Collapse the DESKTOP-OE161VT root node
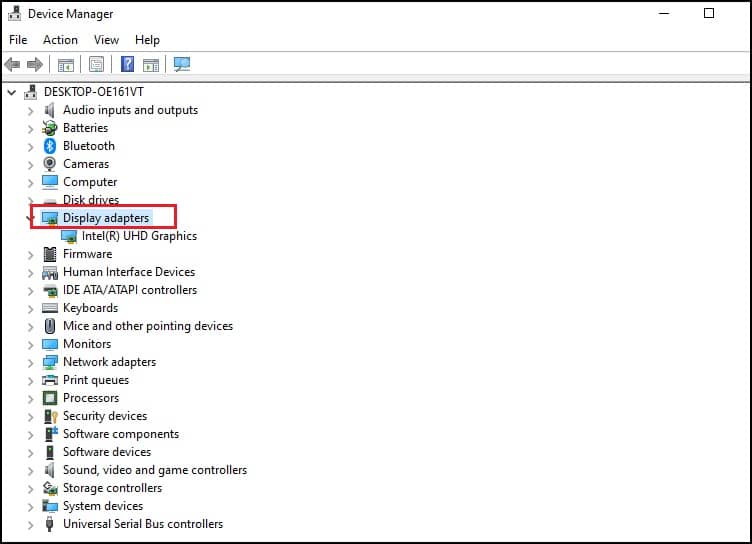The height and width of the screenshot is (544, 752). [12, 92]
